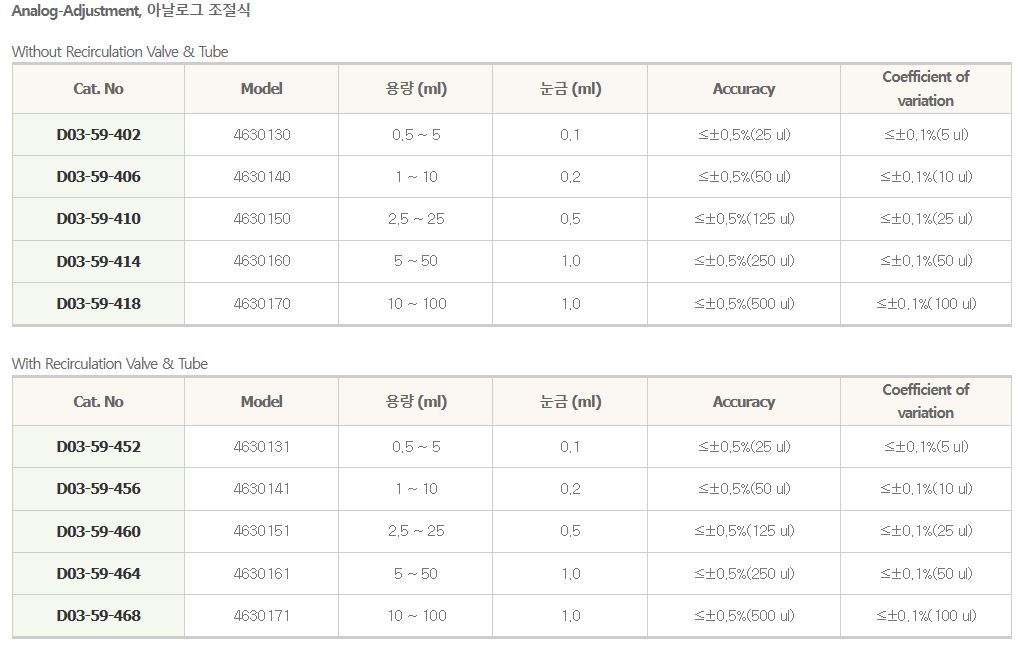1021x651 pixels.
Task: Click catalog number D03-59-456
Action: pos(98,489)
